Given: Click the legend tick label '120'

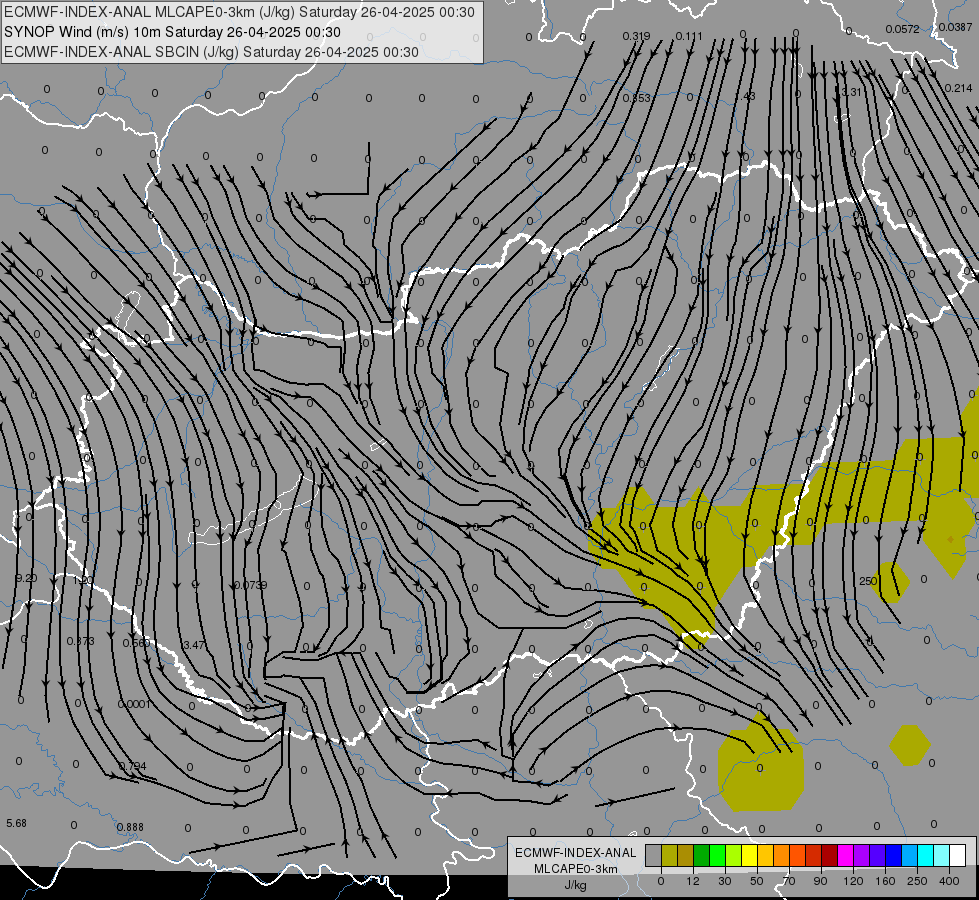Looking at the screenshot, I should [x=853, y=881].
